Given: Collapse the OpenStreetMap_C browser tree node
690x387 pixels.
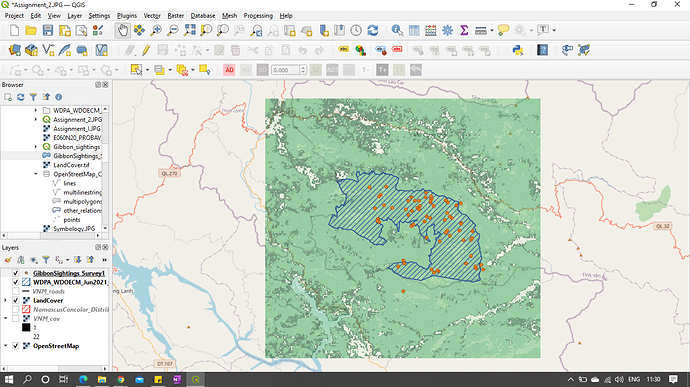Looking at the screenshot, I should 36,174.
